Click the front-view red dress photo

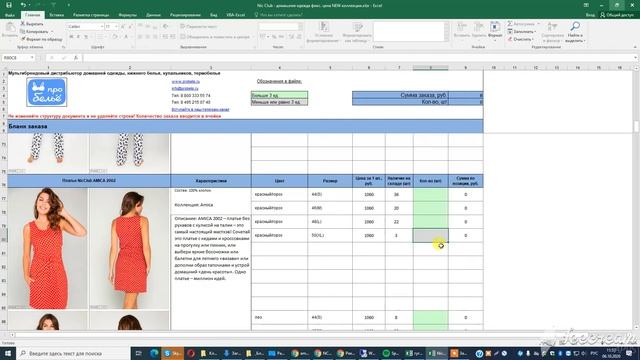(x=47, y=248)
